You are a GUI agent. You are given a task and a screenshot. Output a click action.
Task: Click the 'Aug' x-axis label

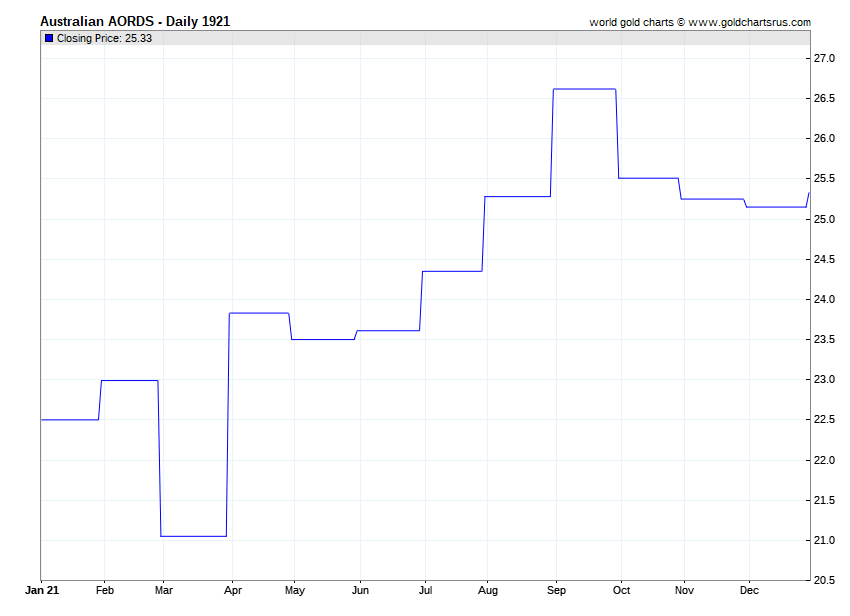click(487, 591)
